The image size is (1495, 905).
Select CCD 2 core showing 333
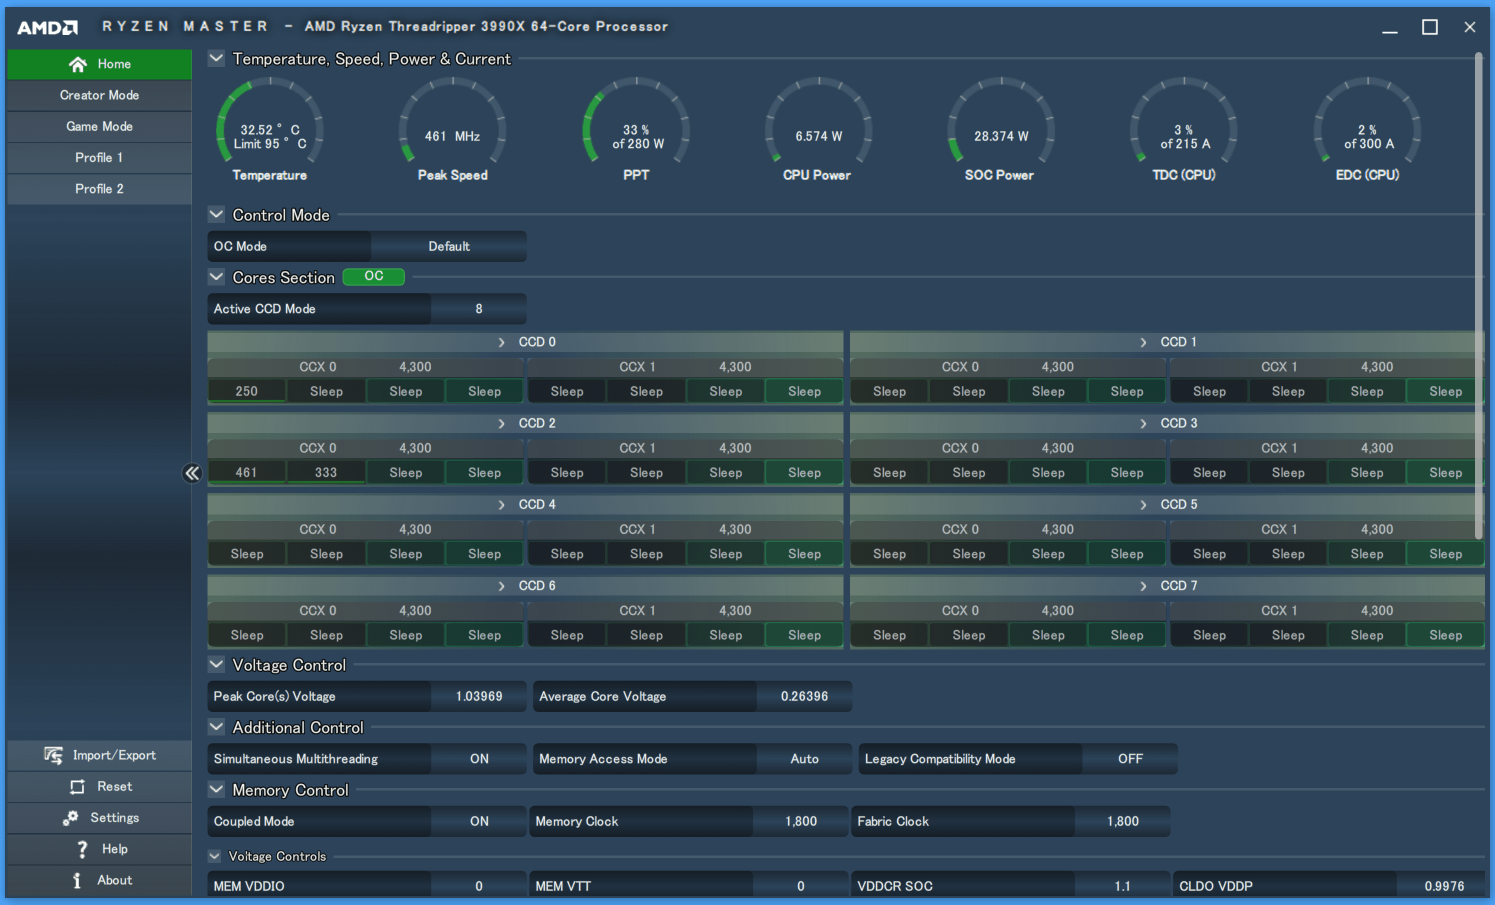326,472
